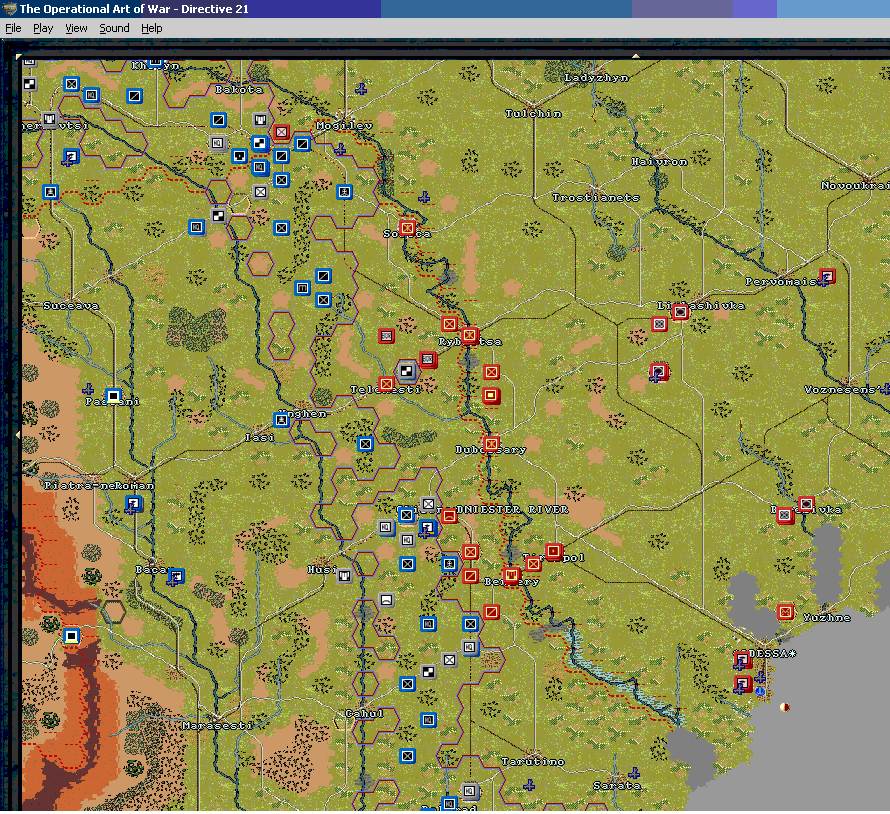
Task: Open the Sound menu
Action: coord(114,28)
